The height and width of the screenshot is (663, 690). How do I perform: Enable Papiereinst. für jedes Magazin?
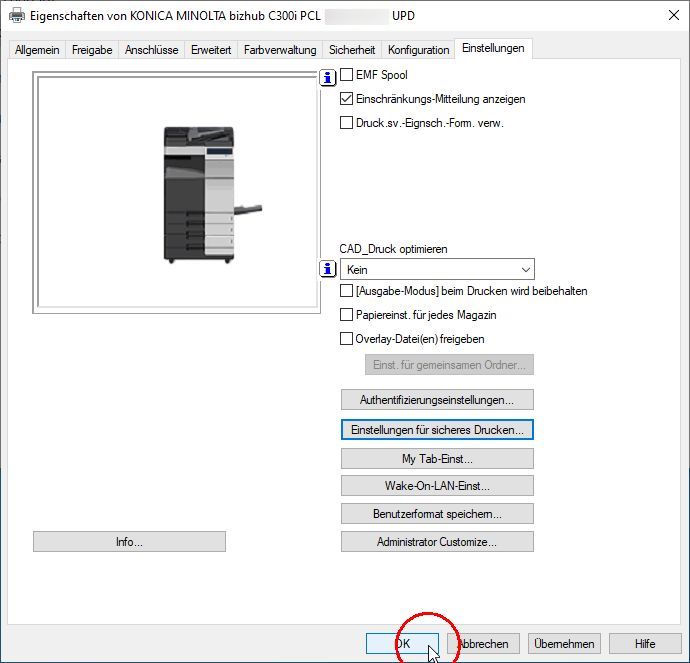coord(347,315)
